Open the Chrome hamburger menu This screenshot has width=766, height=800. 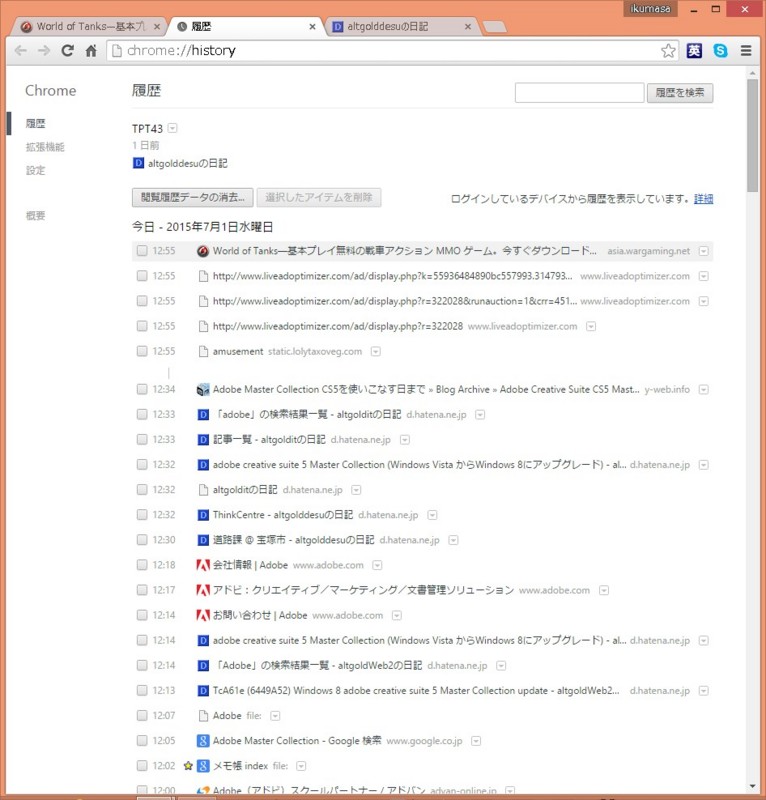click(x=746, y=51)
